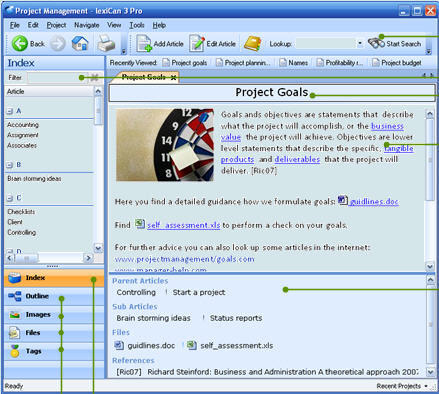This screenshot has height=394, width=439.
Task: Click the green Back arrow icon
Action: coord(20,44)
